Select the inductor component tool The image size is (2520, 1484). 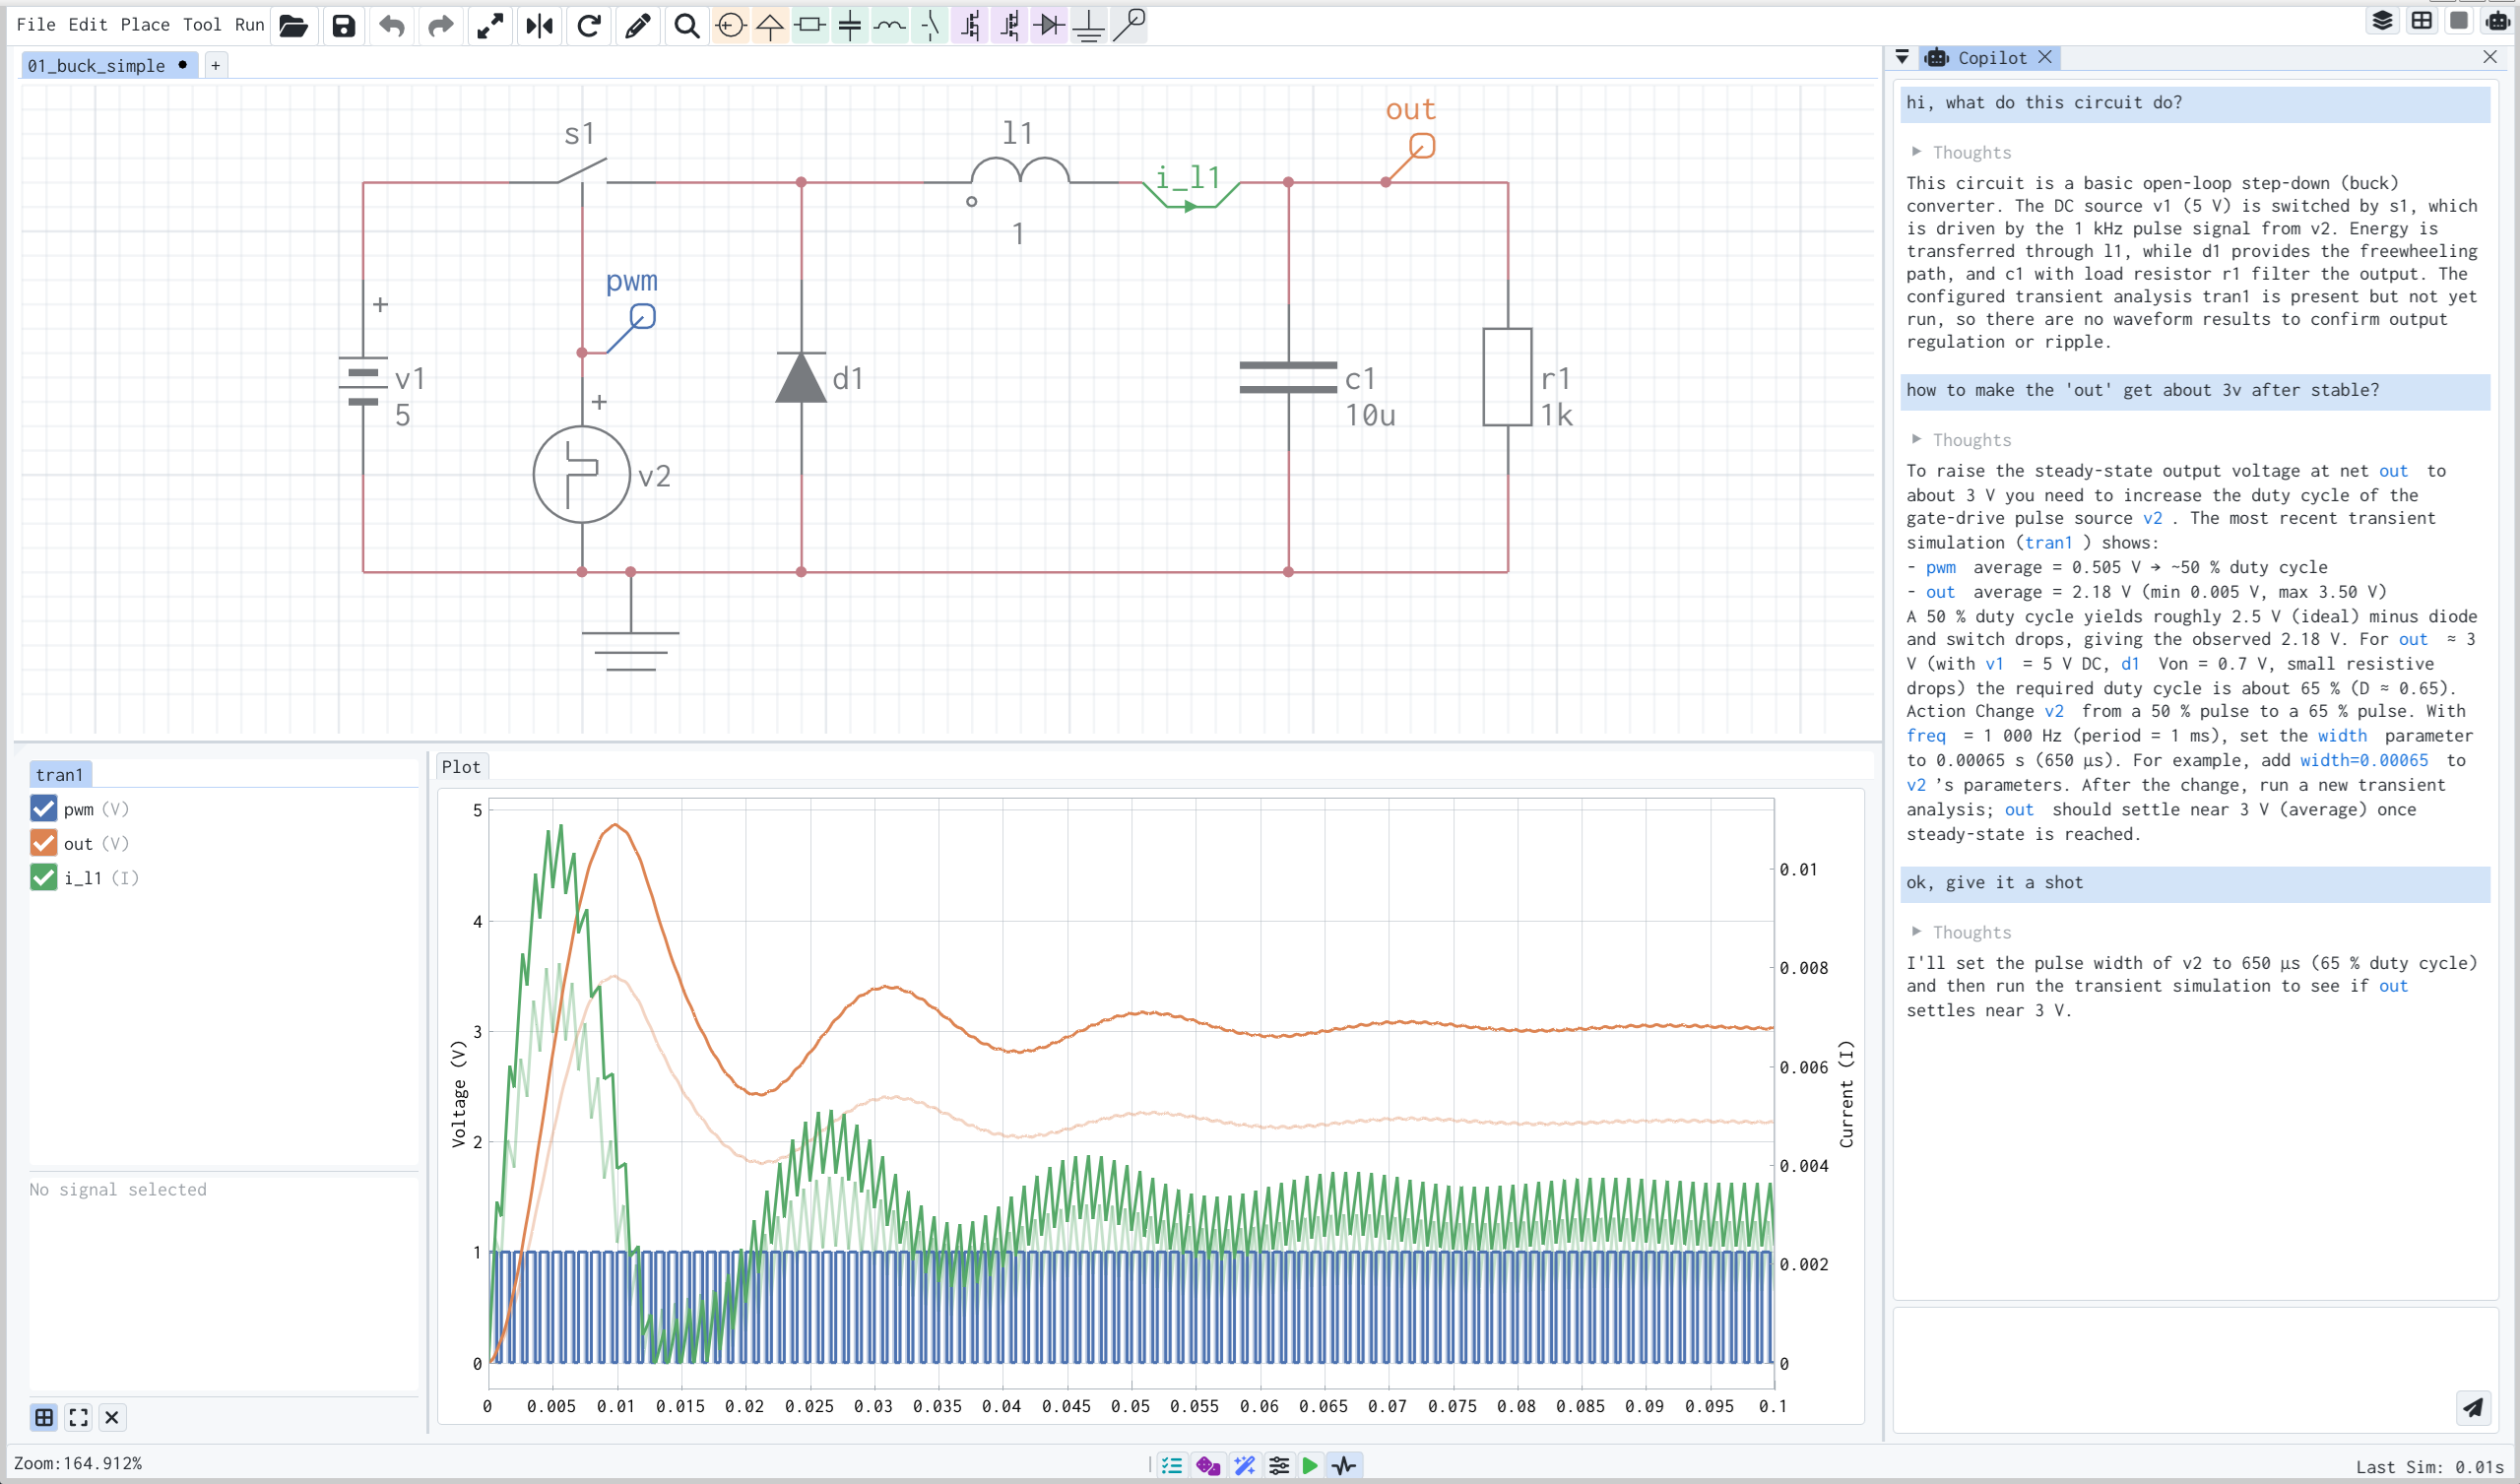pos(889,25)
